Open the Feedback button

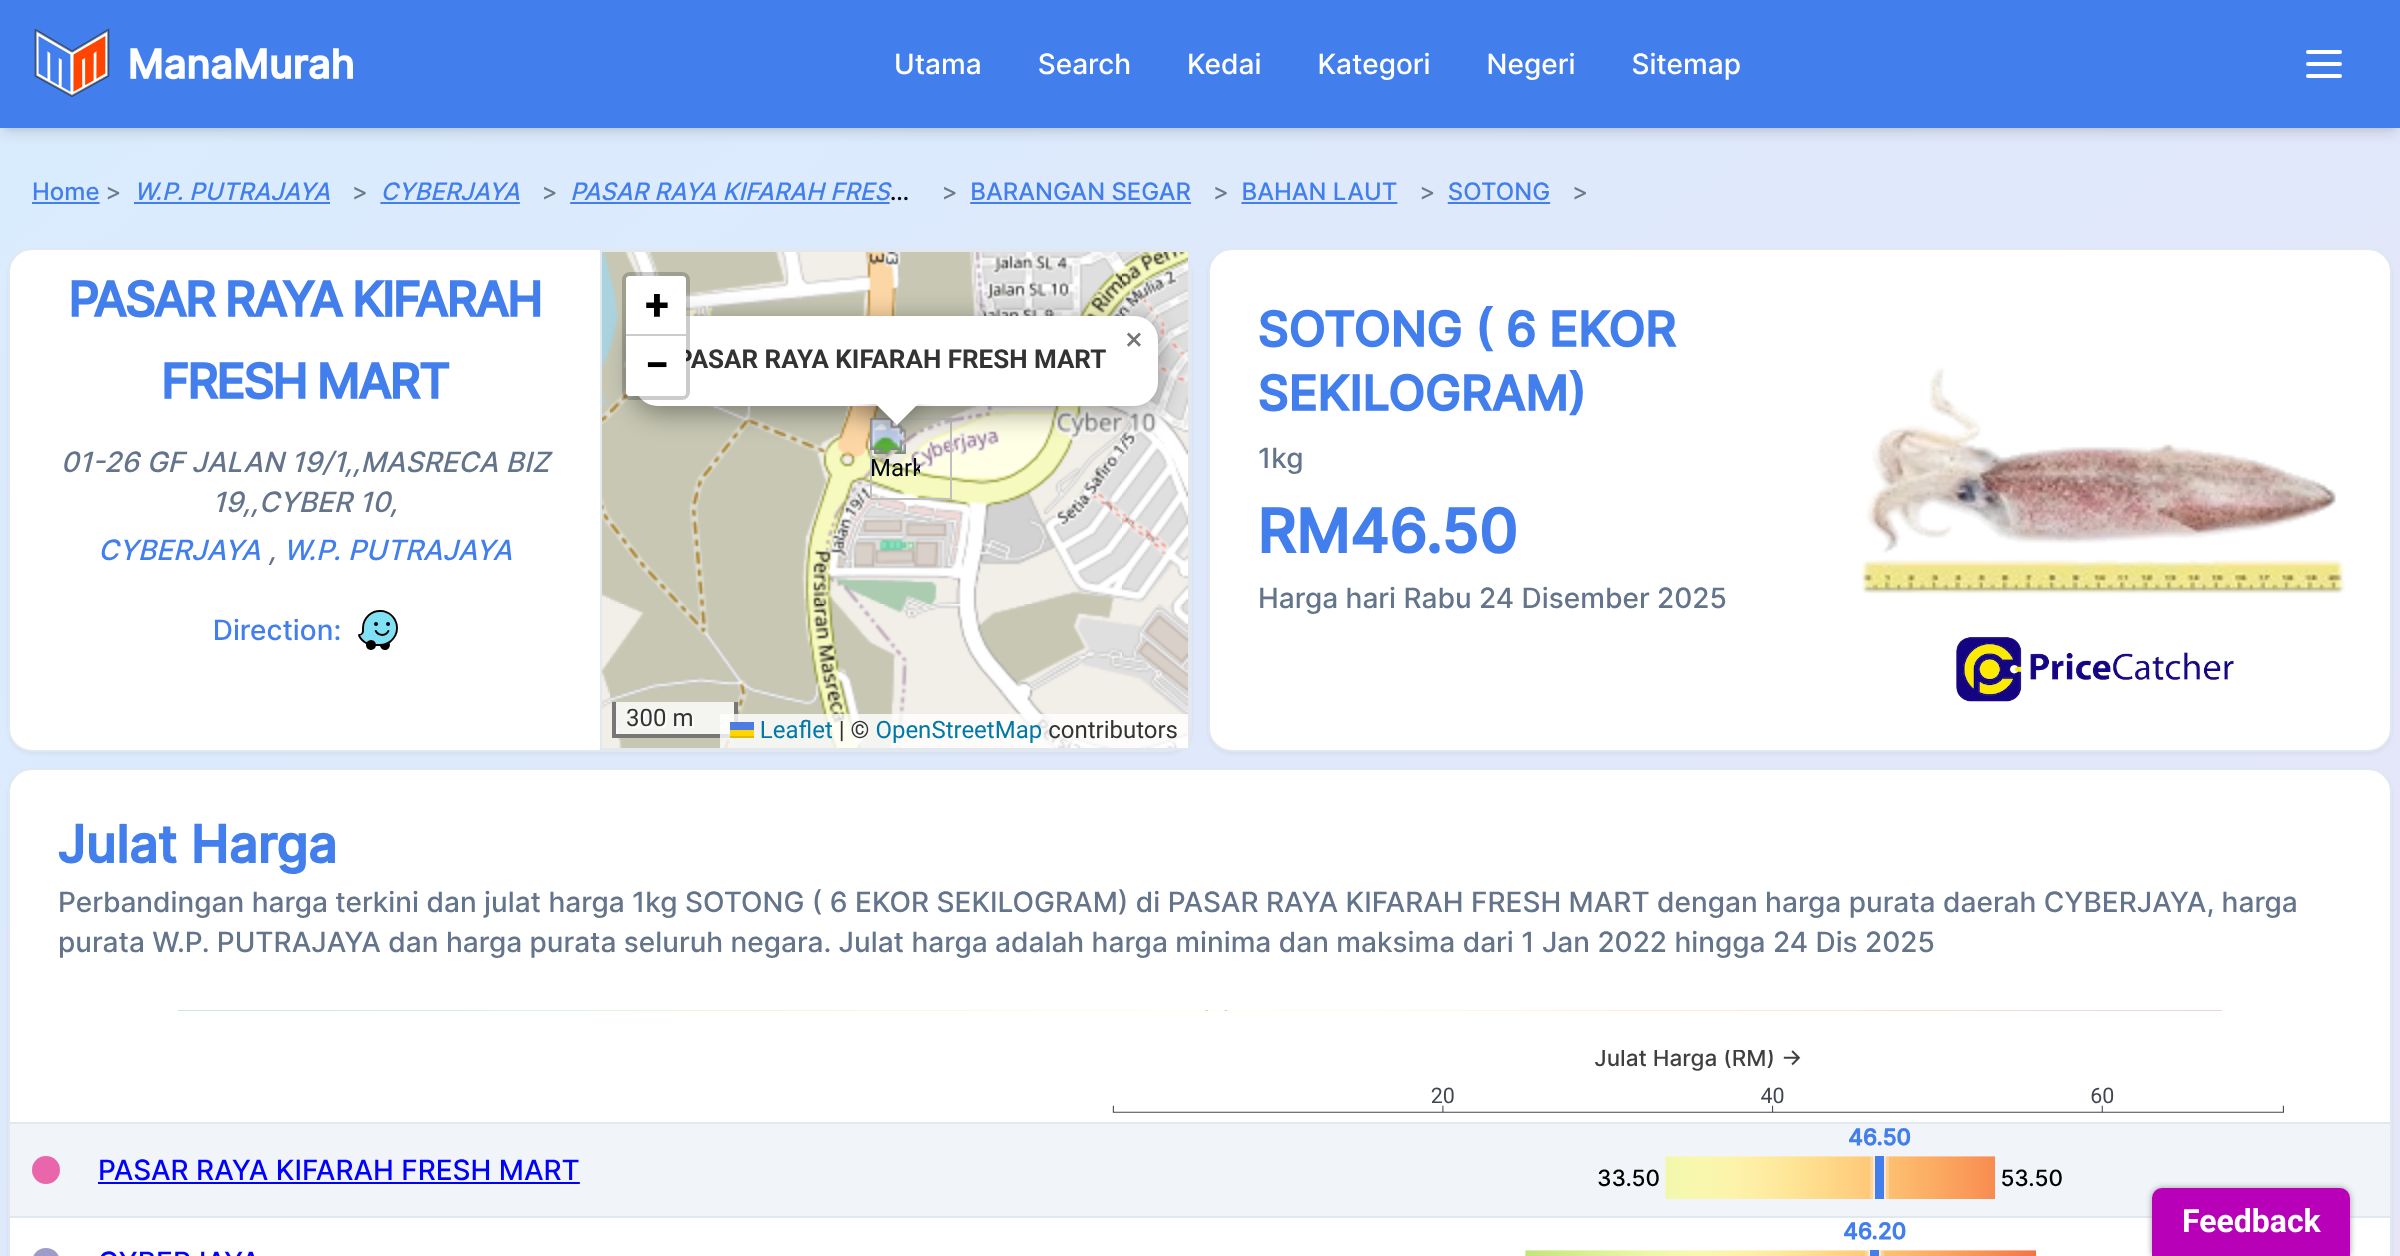pyautogui.click(x=2250, y=1220)
